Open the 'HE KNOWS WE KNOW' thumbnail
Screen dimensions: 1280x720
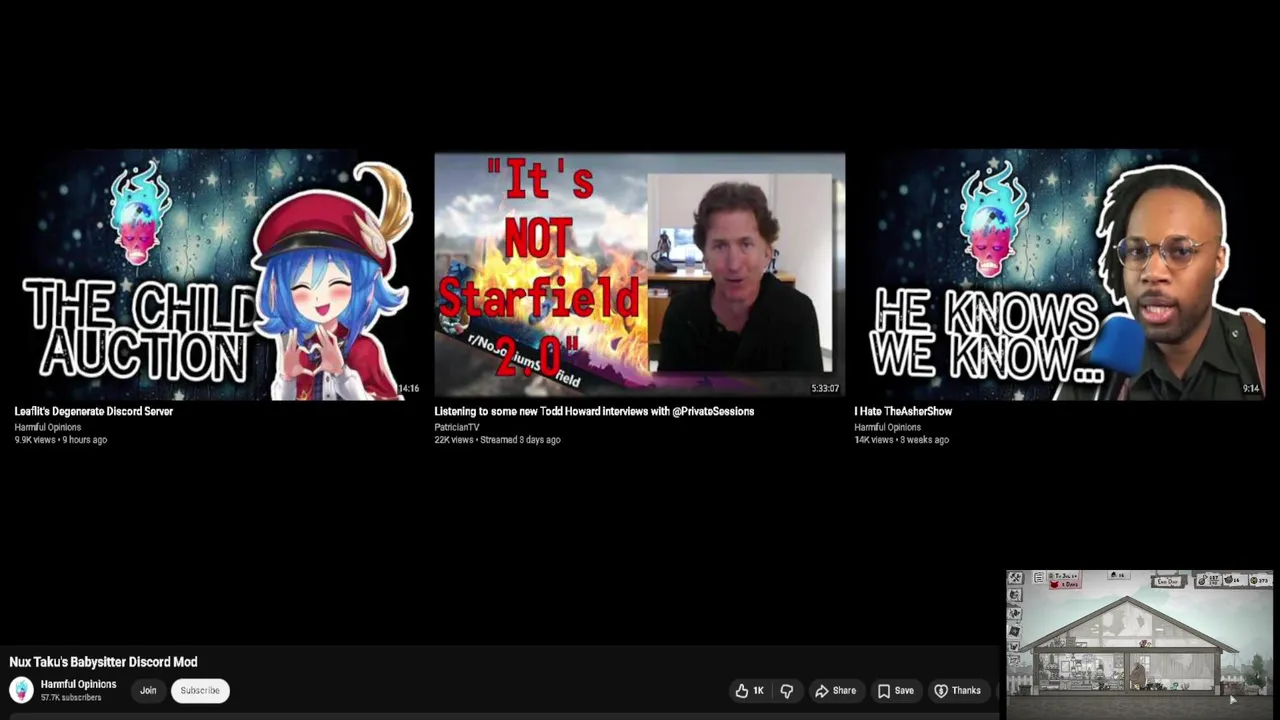pyautogui.click(x=1060, y=275)
